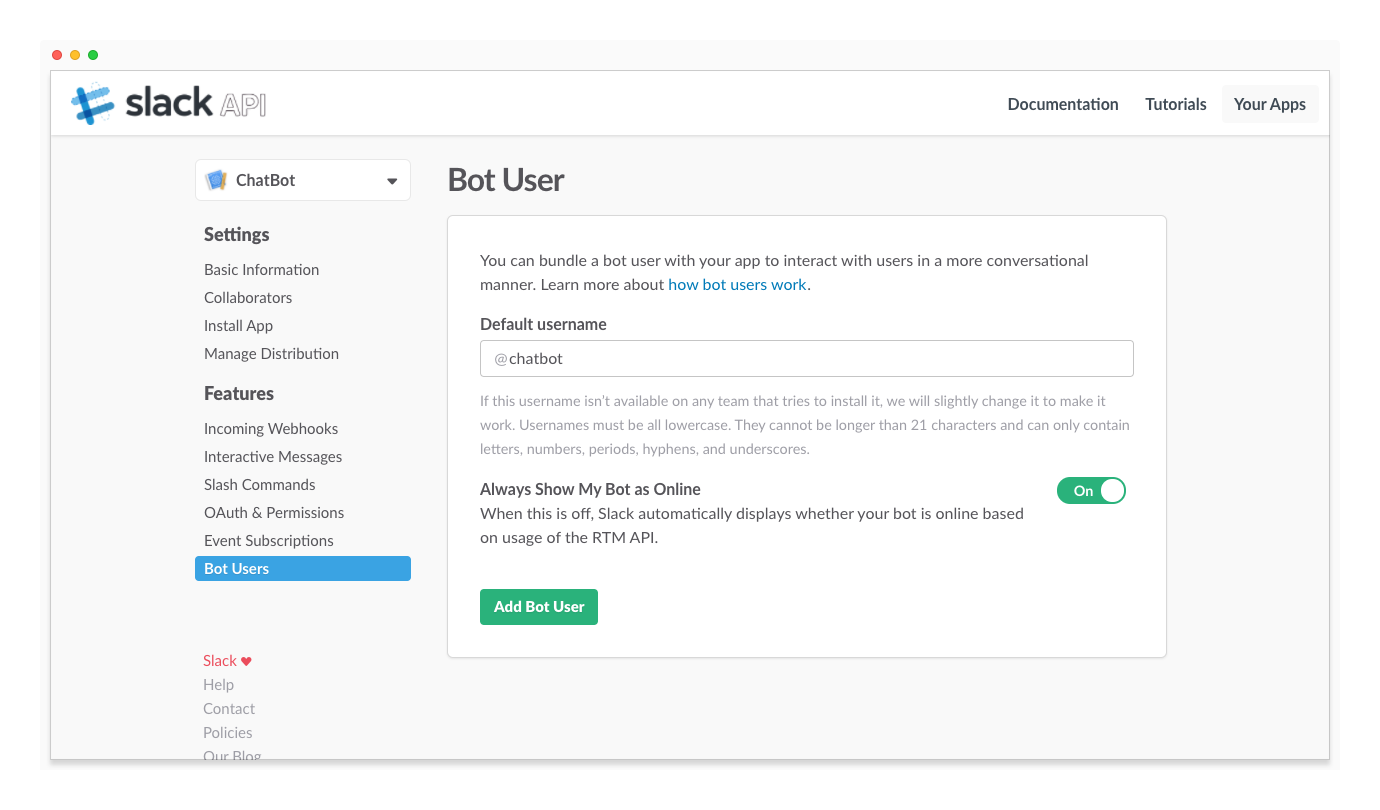Viewport: 1380px width, 810px height.
Task: Click the ChatBot app icon in selector
Action: [216, 180]
